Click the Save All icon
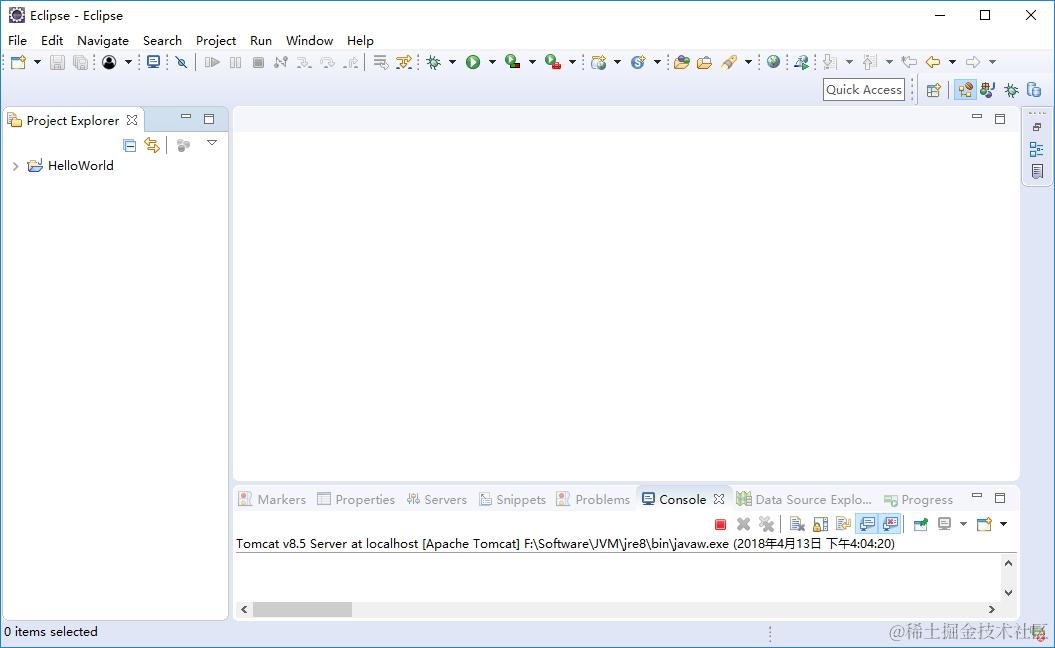Viewport: 1055px width, 648px height. 80,63
